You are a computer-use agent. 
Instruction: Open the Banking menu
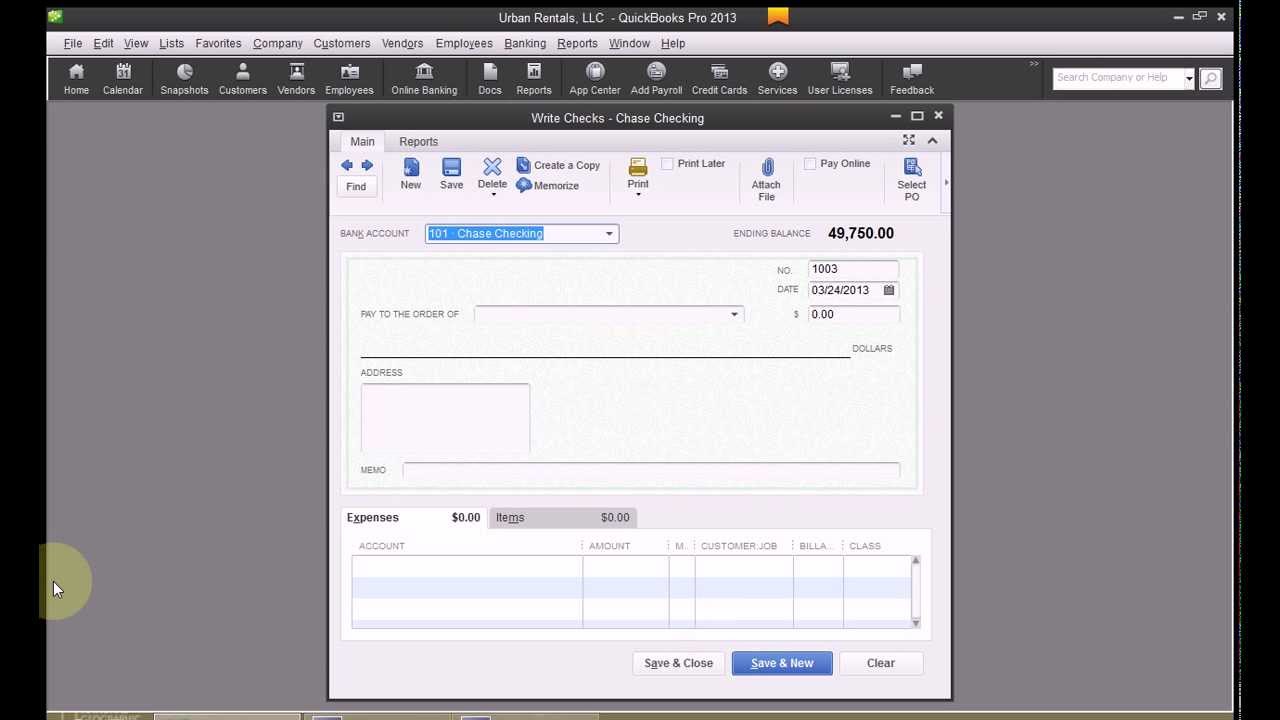pos(525,43)
